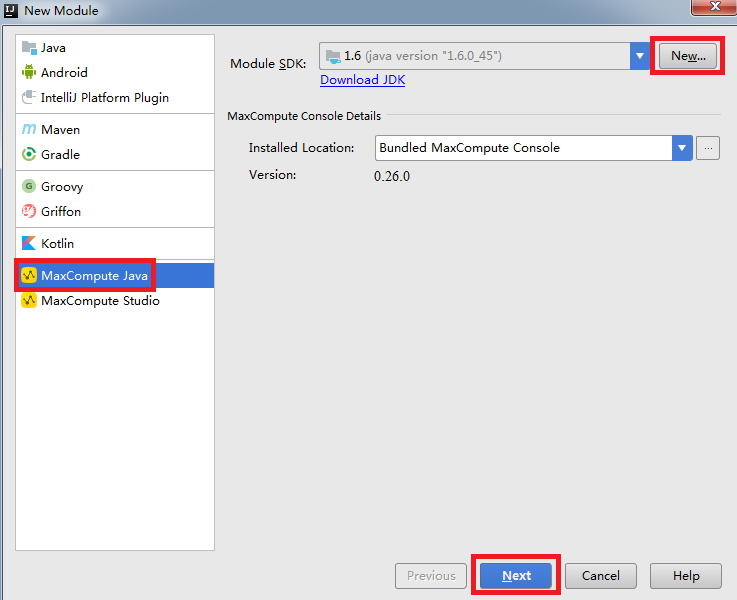Open the Module SDK dropdown arrow

click(640, 56)
